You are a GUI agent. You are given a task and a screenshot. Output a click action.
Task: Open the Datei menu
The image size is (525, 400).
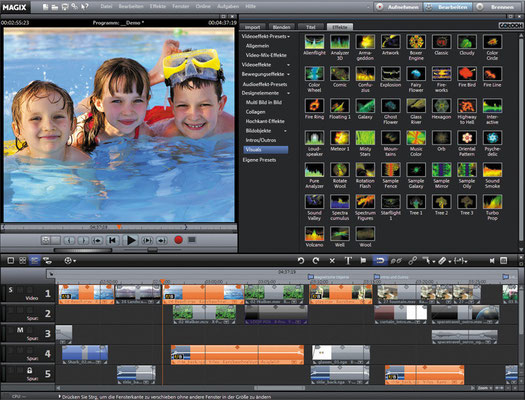click(x=106, y=6)
